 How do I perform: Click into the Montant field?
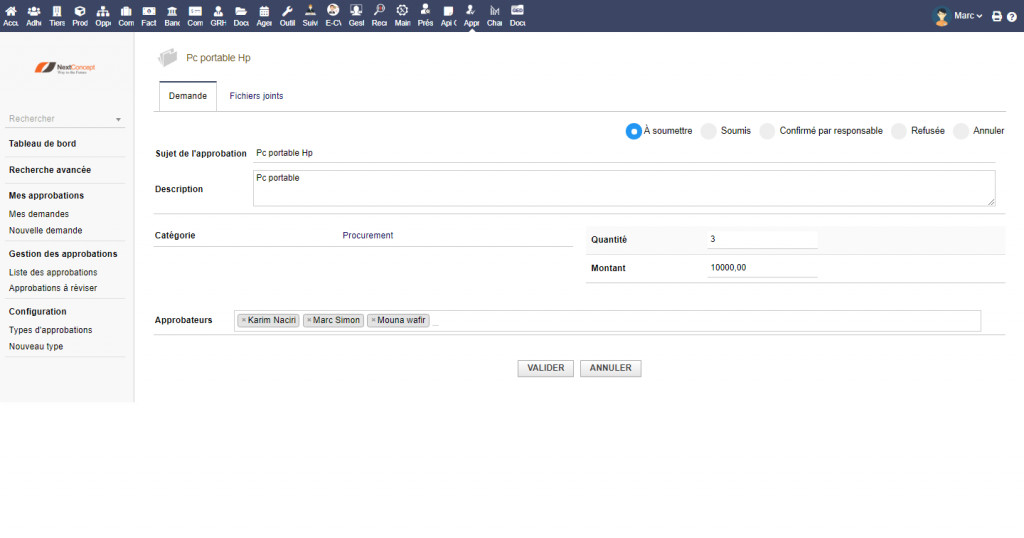click(762, 268)
